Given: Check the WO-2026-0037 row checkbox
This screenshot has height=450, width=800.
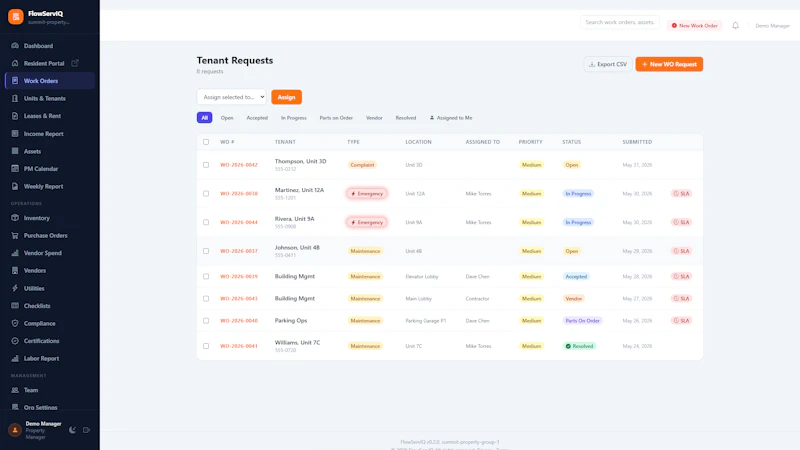Looking at the screenshot, I should (x=206, y=251).
